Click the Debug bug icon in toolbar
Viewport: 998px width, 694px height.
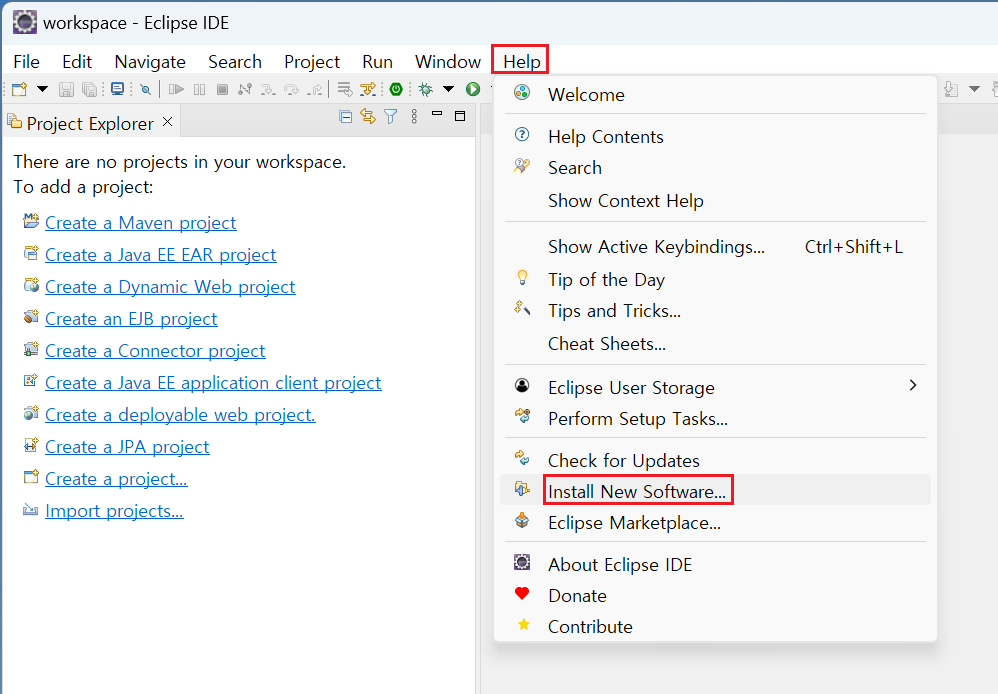click(426, 89)
